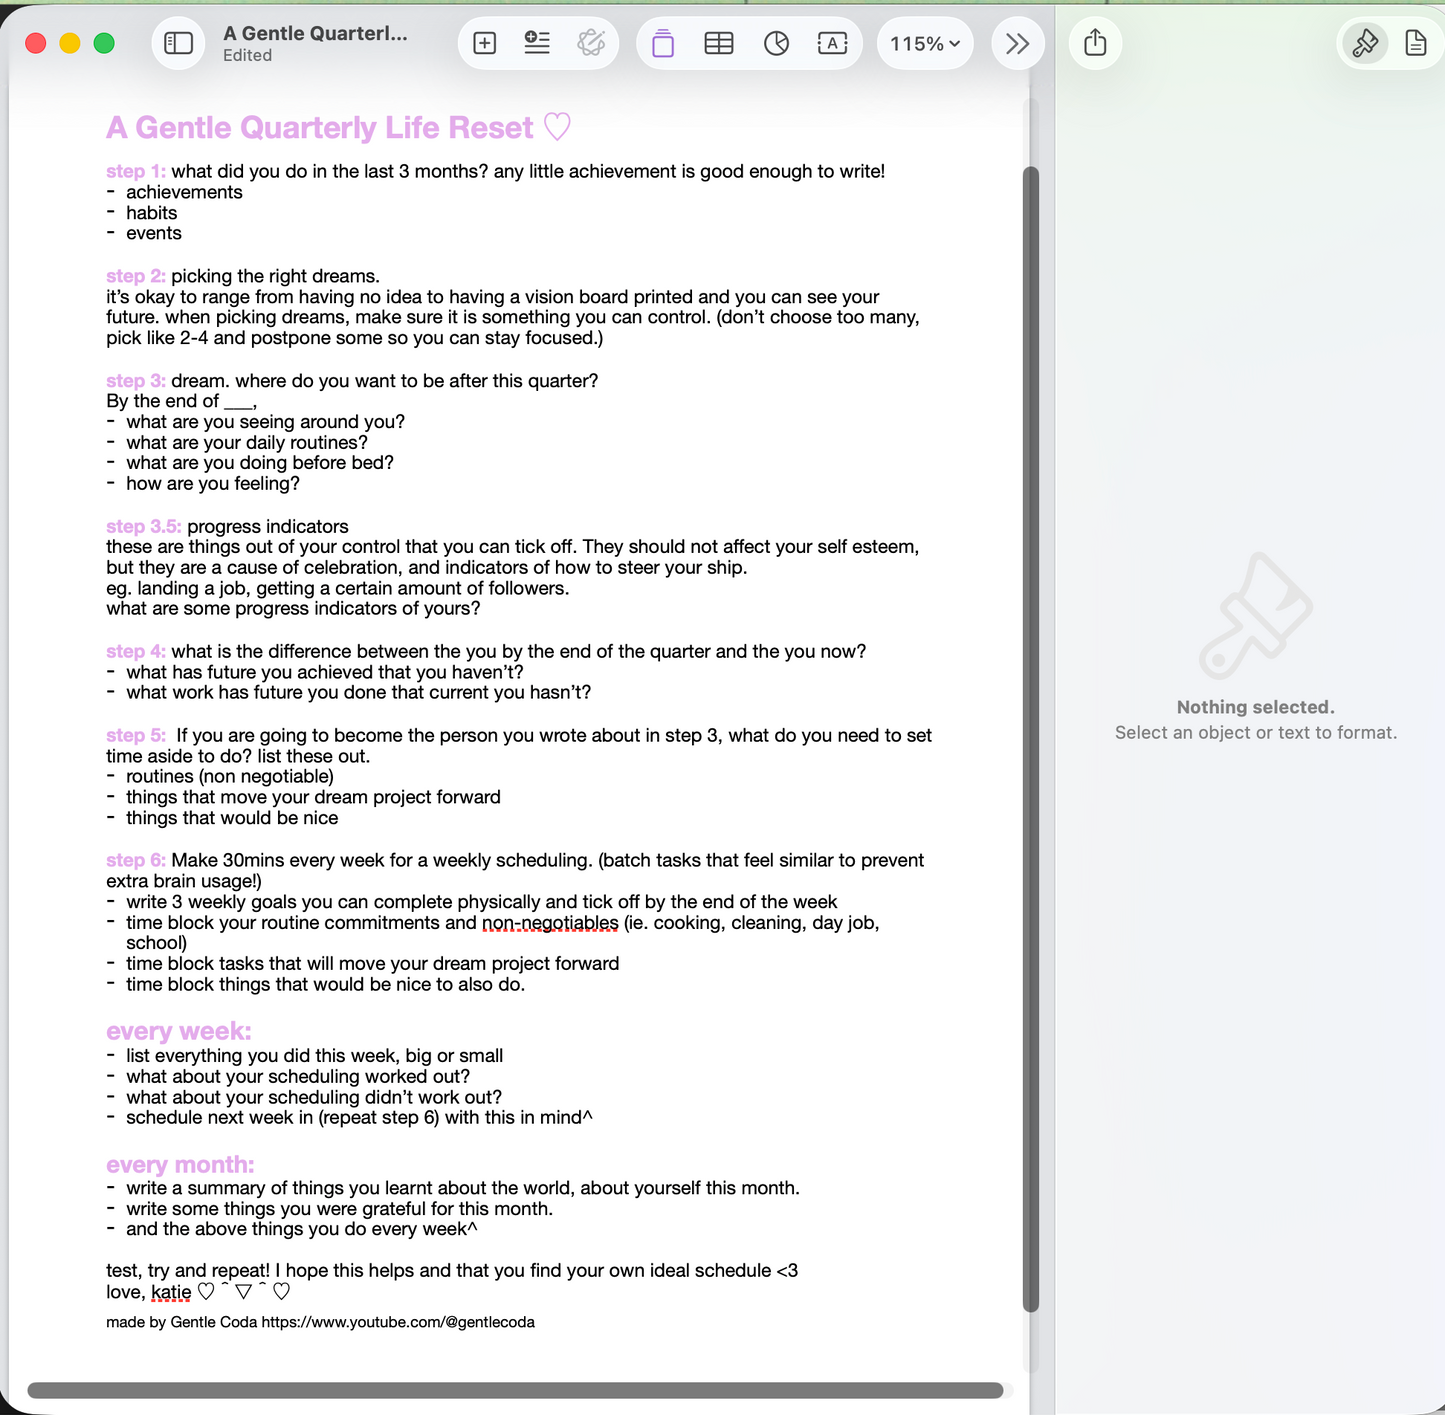Click 'routines (non negotiable)' list item
1445x1415 pixels.
230,777
